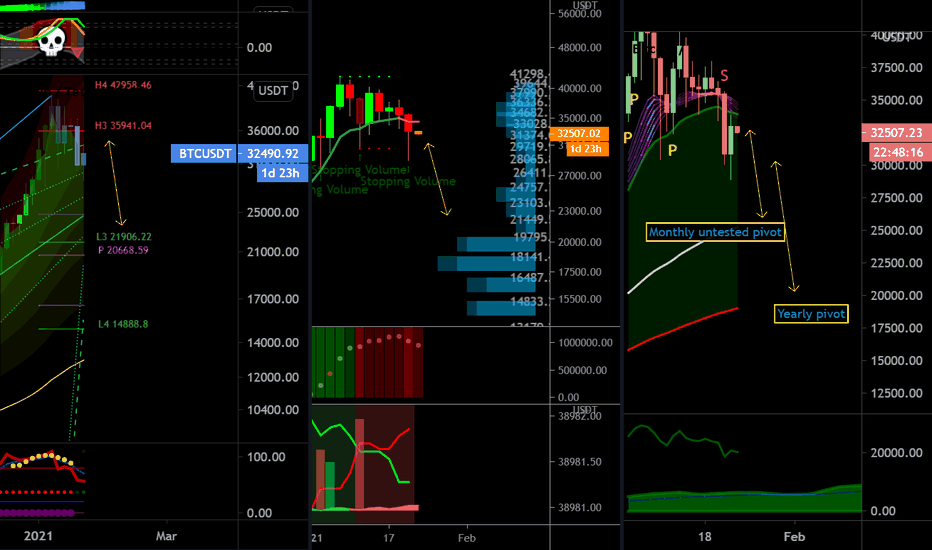This screenshot has width=932, height=550.
Task: Click the 25000.00 value on the left chart axis
Action: 273,212
